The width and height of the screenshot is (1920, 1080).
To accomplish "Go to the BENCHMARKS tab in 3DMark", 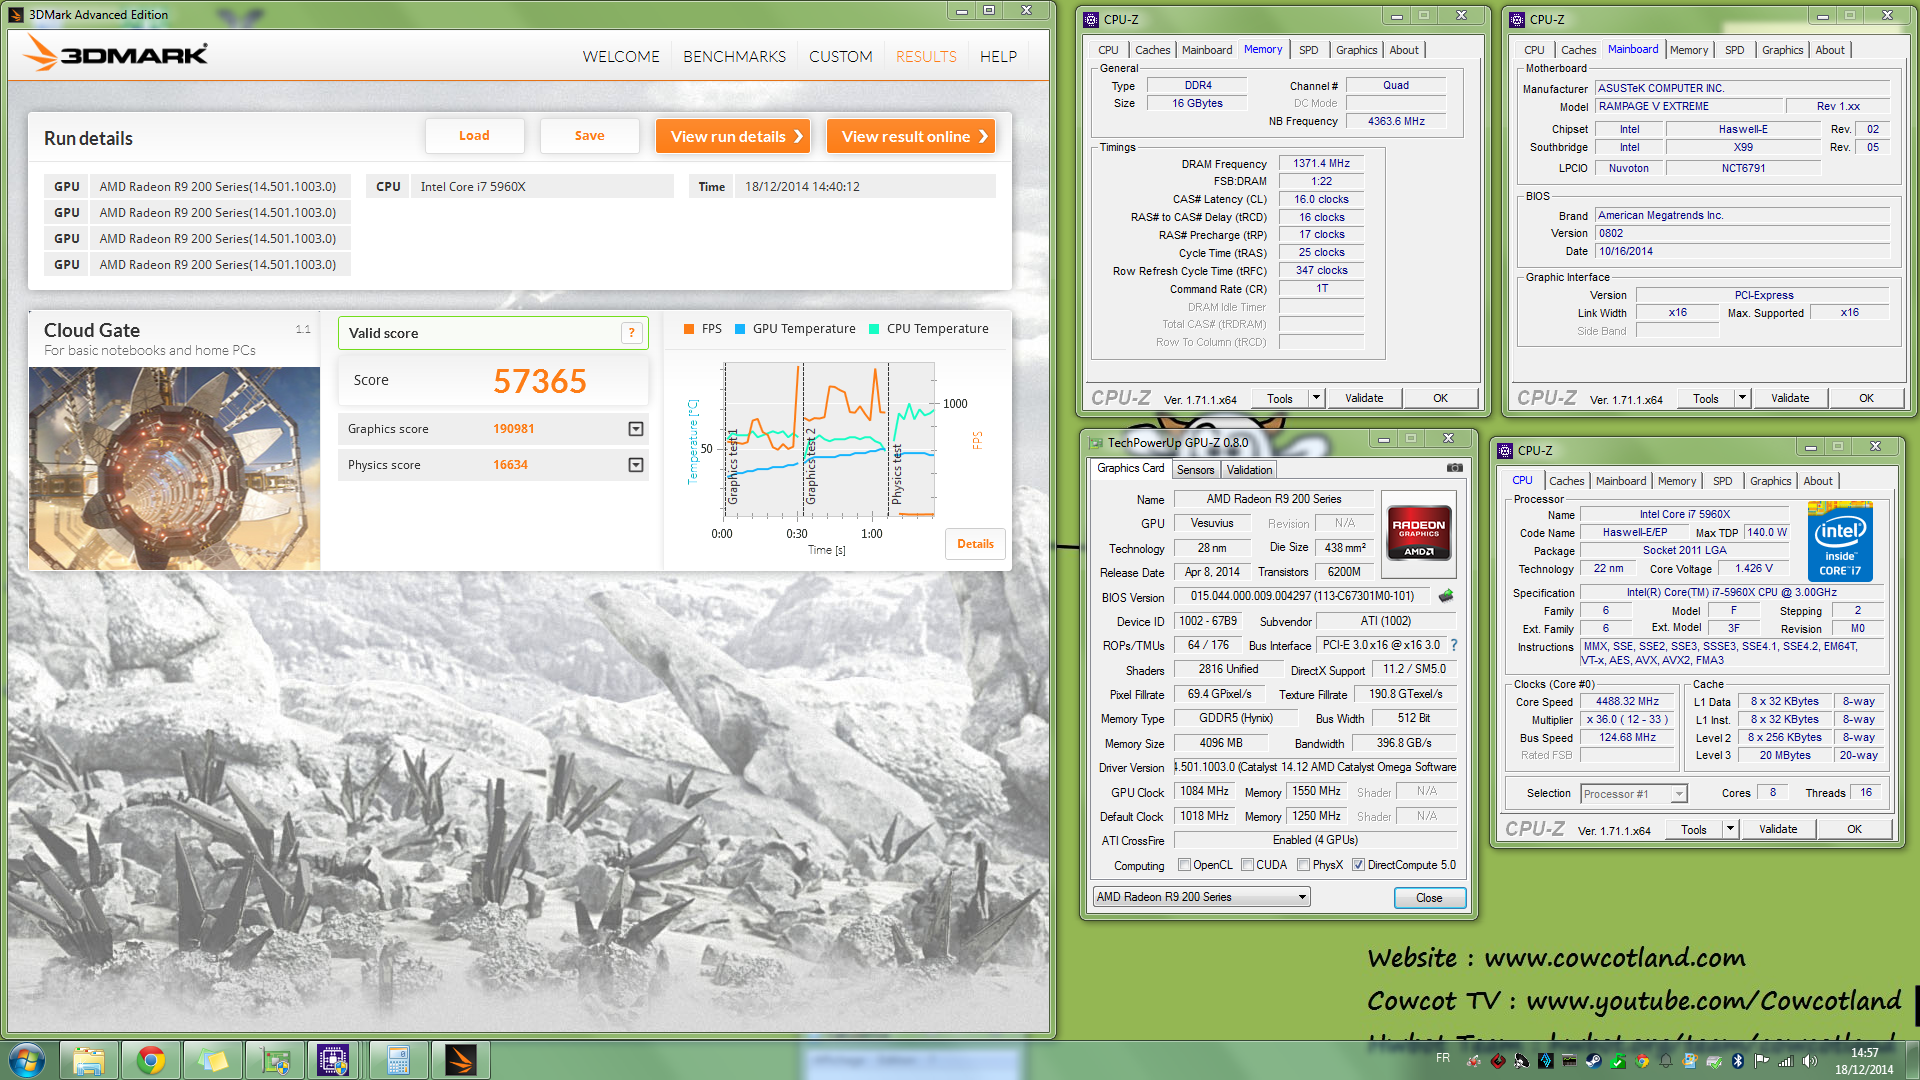I will (734, 57).
